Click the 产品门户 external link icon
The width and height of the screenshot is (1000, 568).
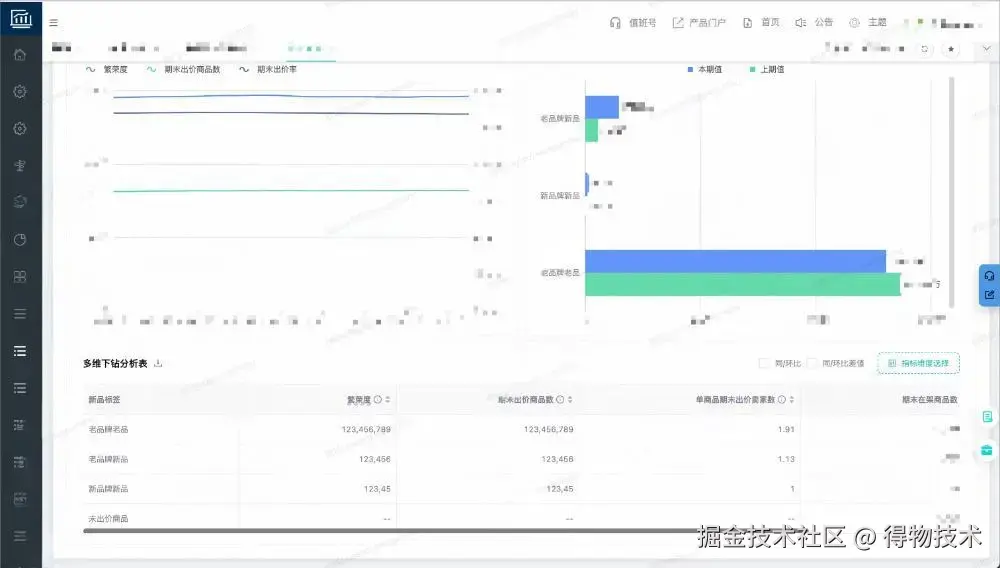pyautogui.click(x=677, y=22)
